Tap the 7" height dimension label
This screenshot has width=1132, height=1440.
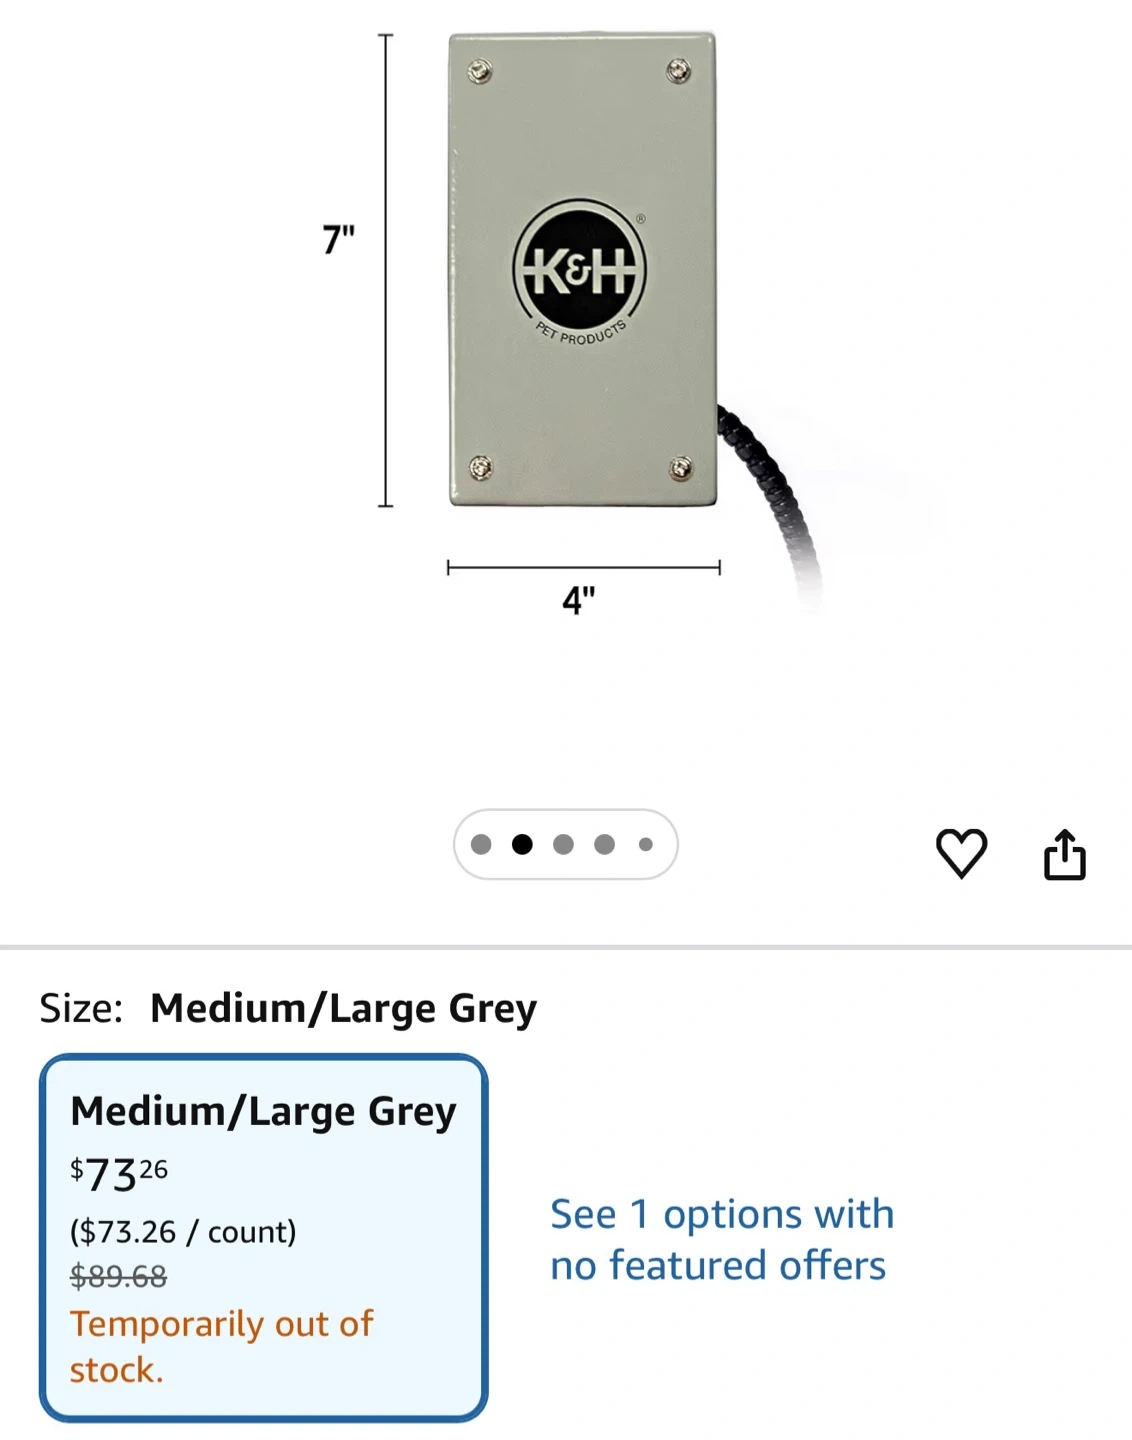(x=339, y=240)
